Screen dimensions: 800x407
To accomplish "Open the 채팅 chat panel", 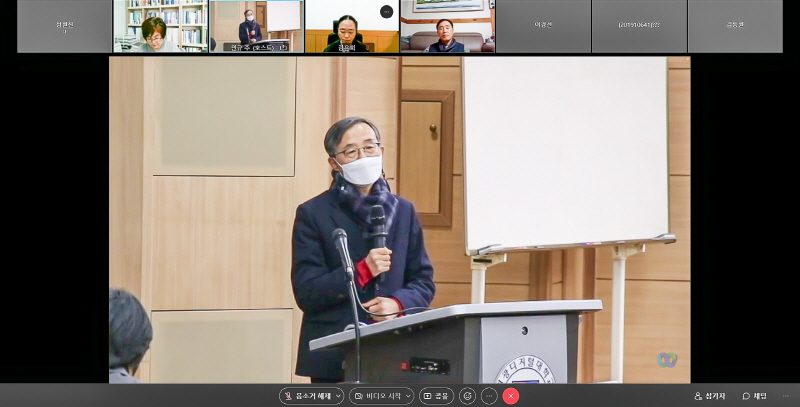I will click(755, 396).
